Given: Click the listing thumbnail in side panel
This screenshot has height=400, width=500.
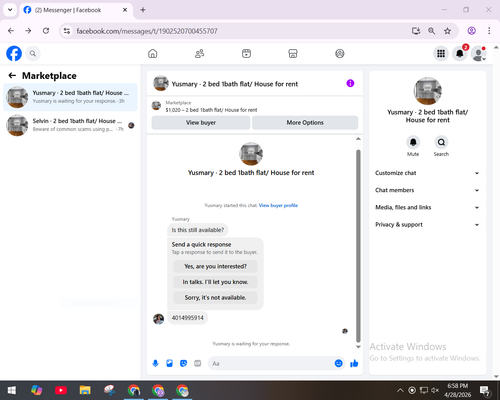Looking at the screenshot, I should [x=428, y=91].
